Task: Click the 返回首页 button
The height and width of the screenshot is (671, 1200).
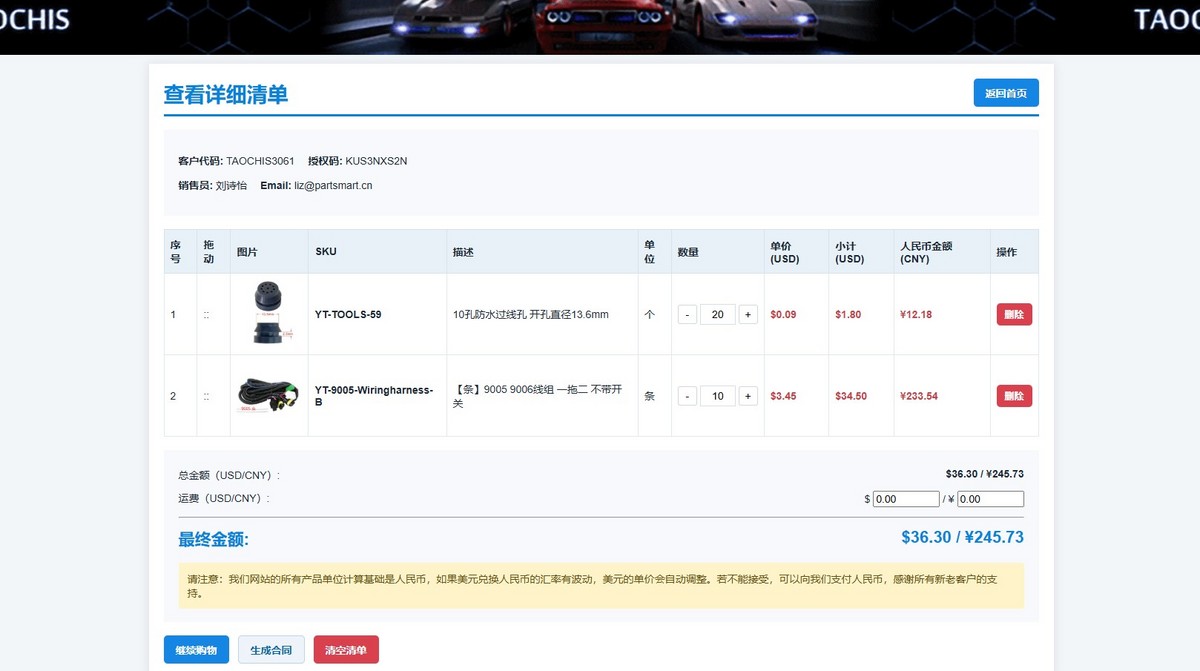Action: (x=1006, y=93)
